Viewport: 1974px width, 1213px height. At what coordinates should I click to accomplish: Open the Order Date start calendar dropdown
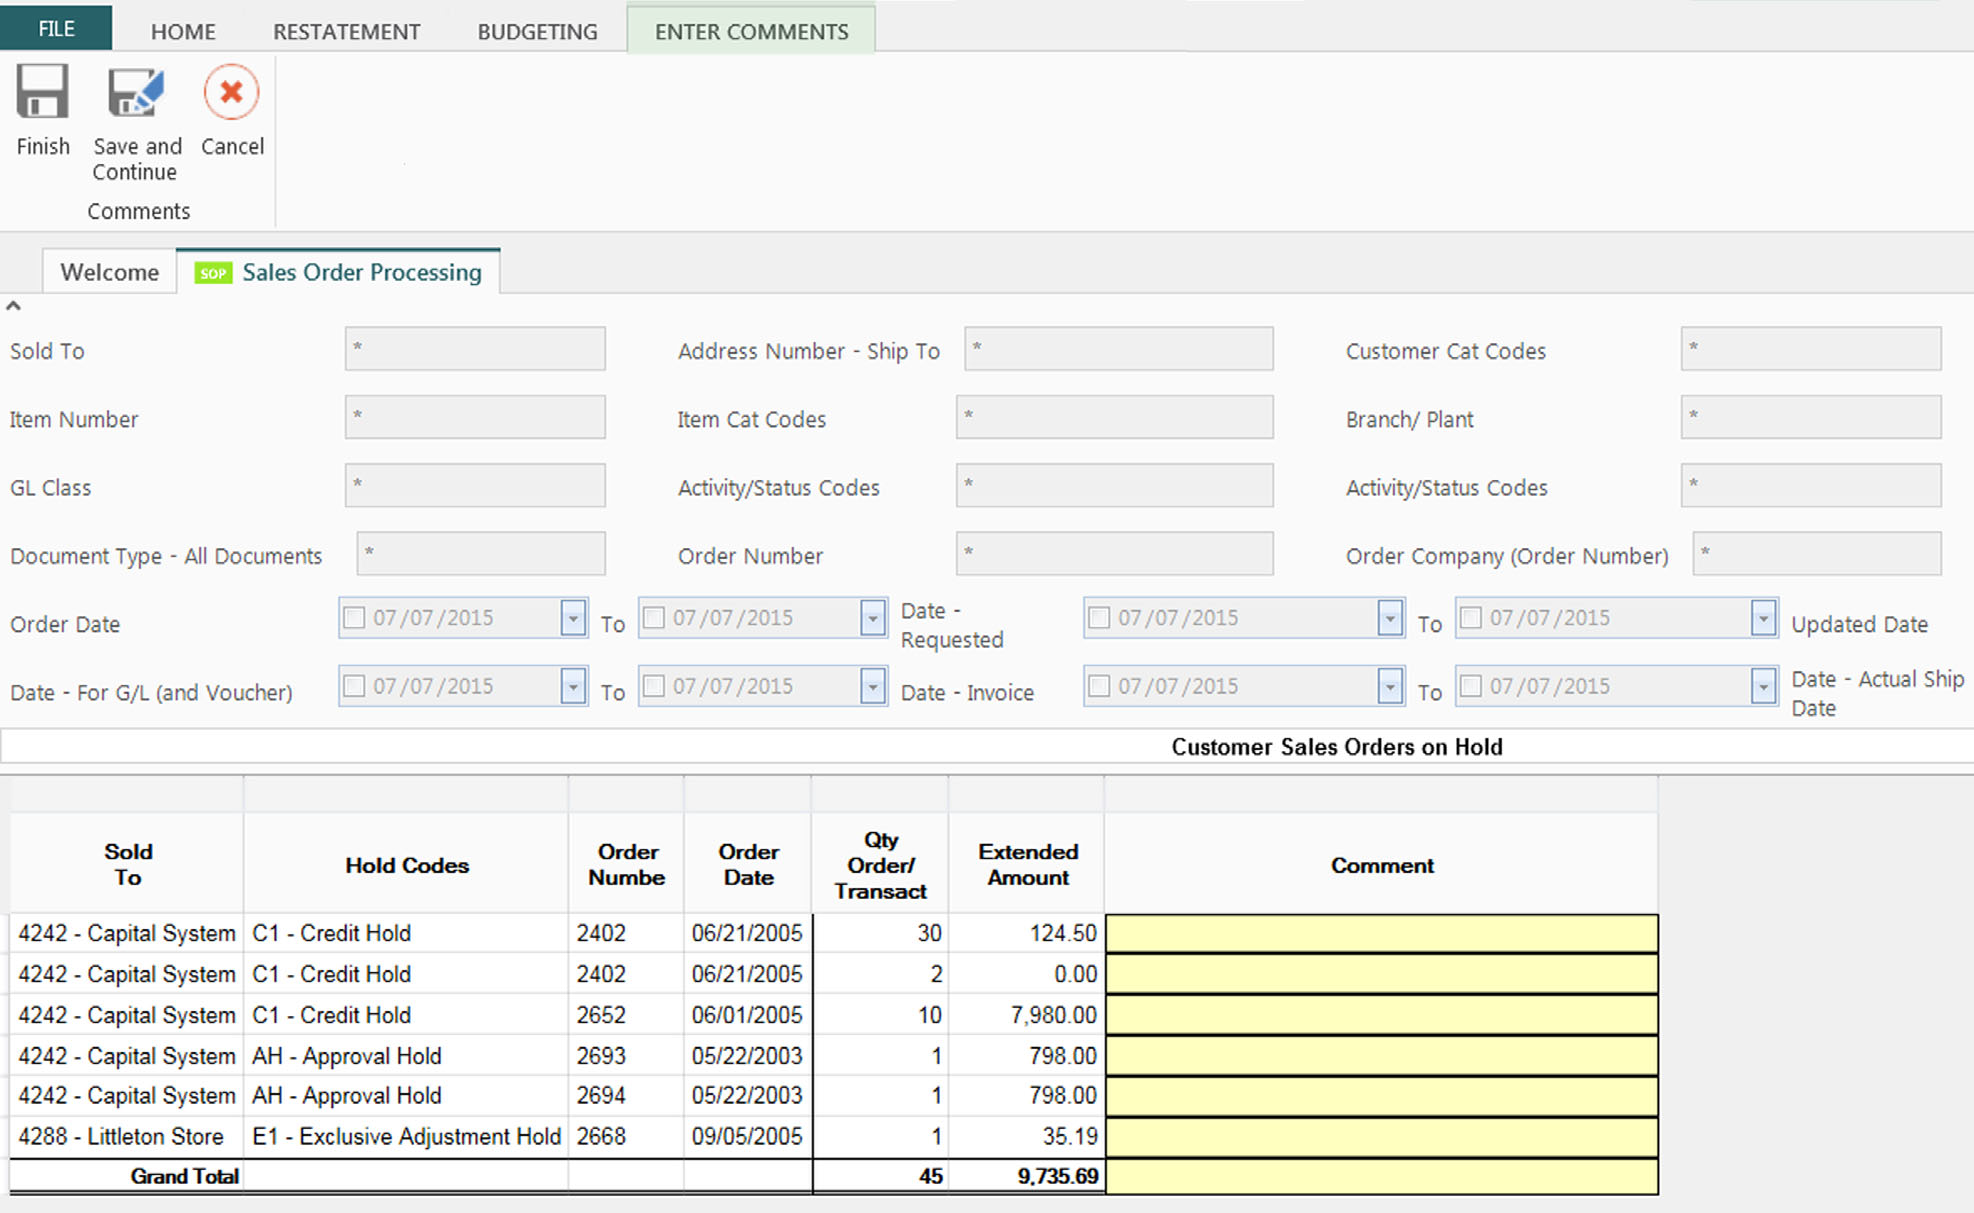point(573,618)
